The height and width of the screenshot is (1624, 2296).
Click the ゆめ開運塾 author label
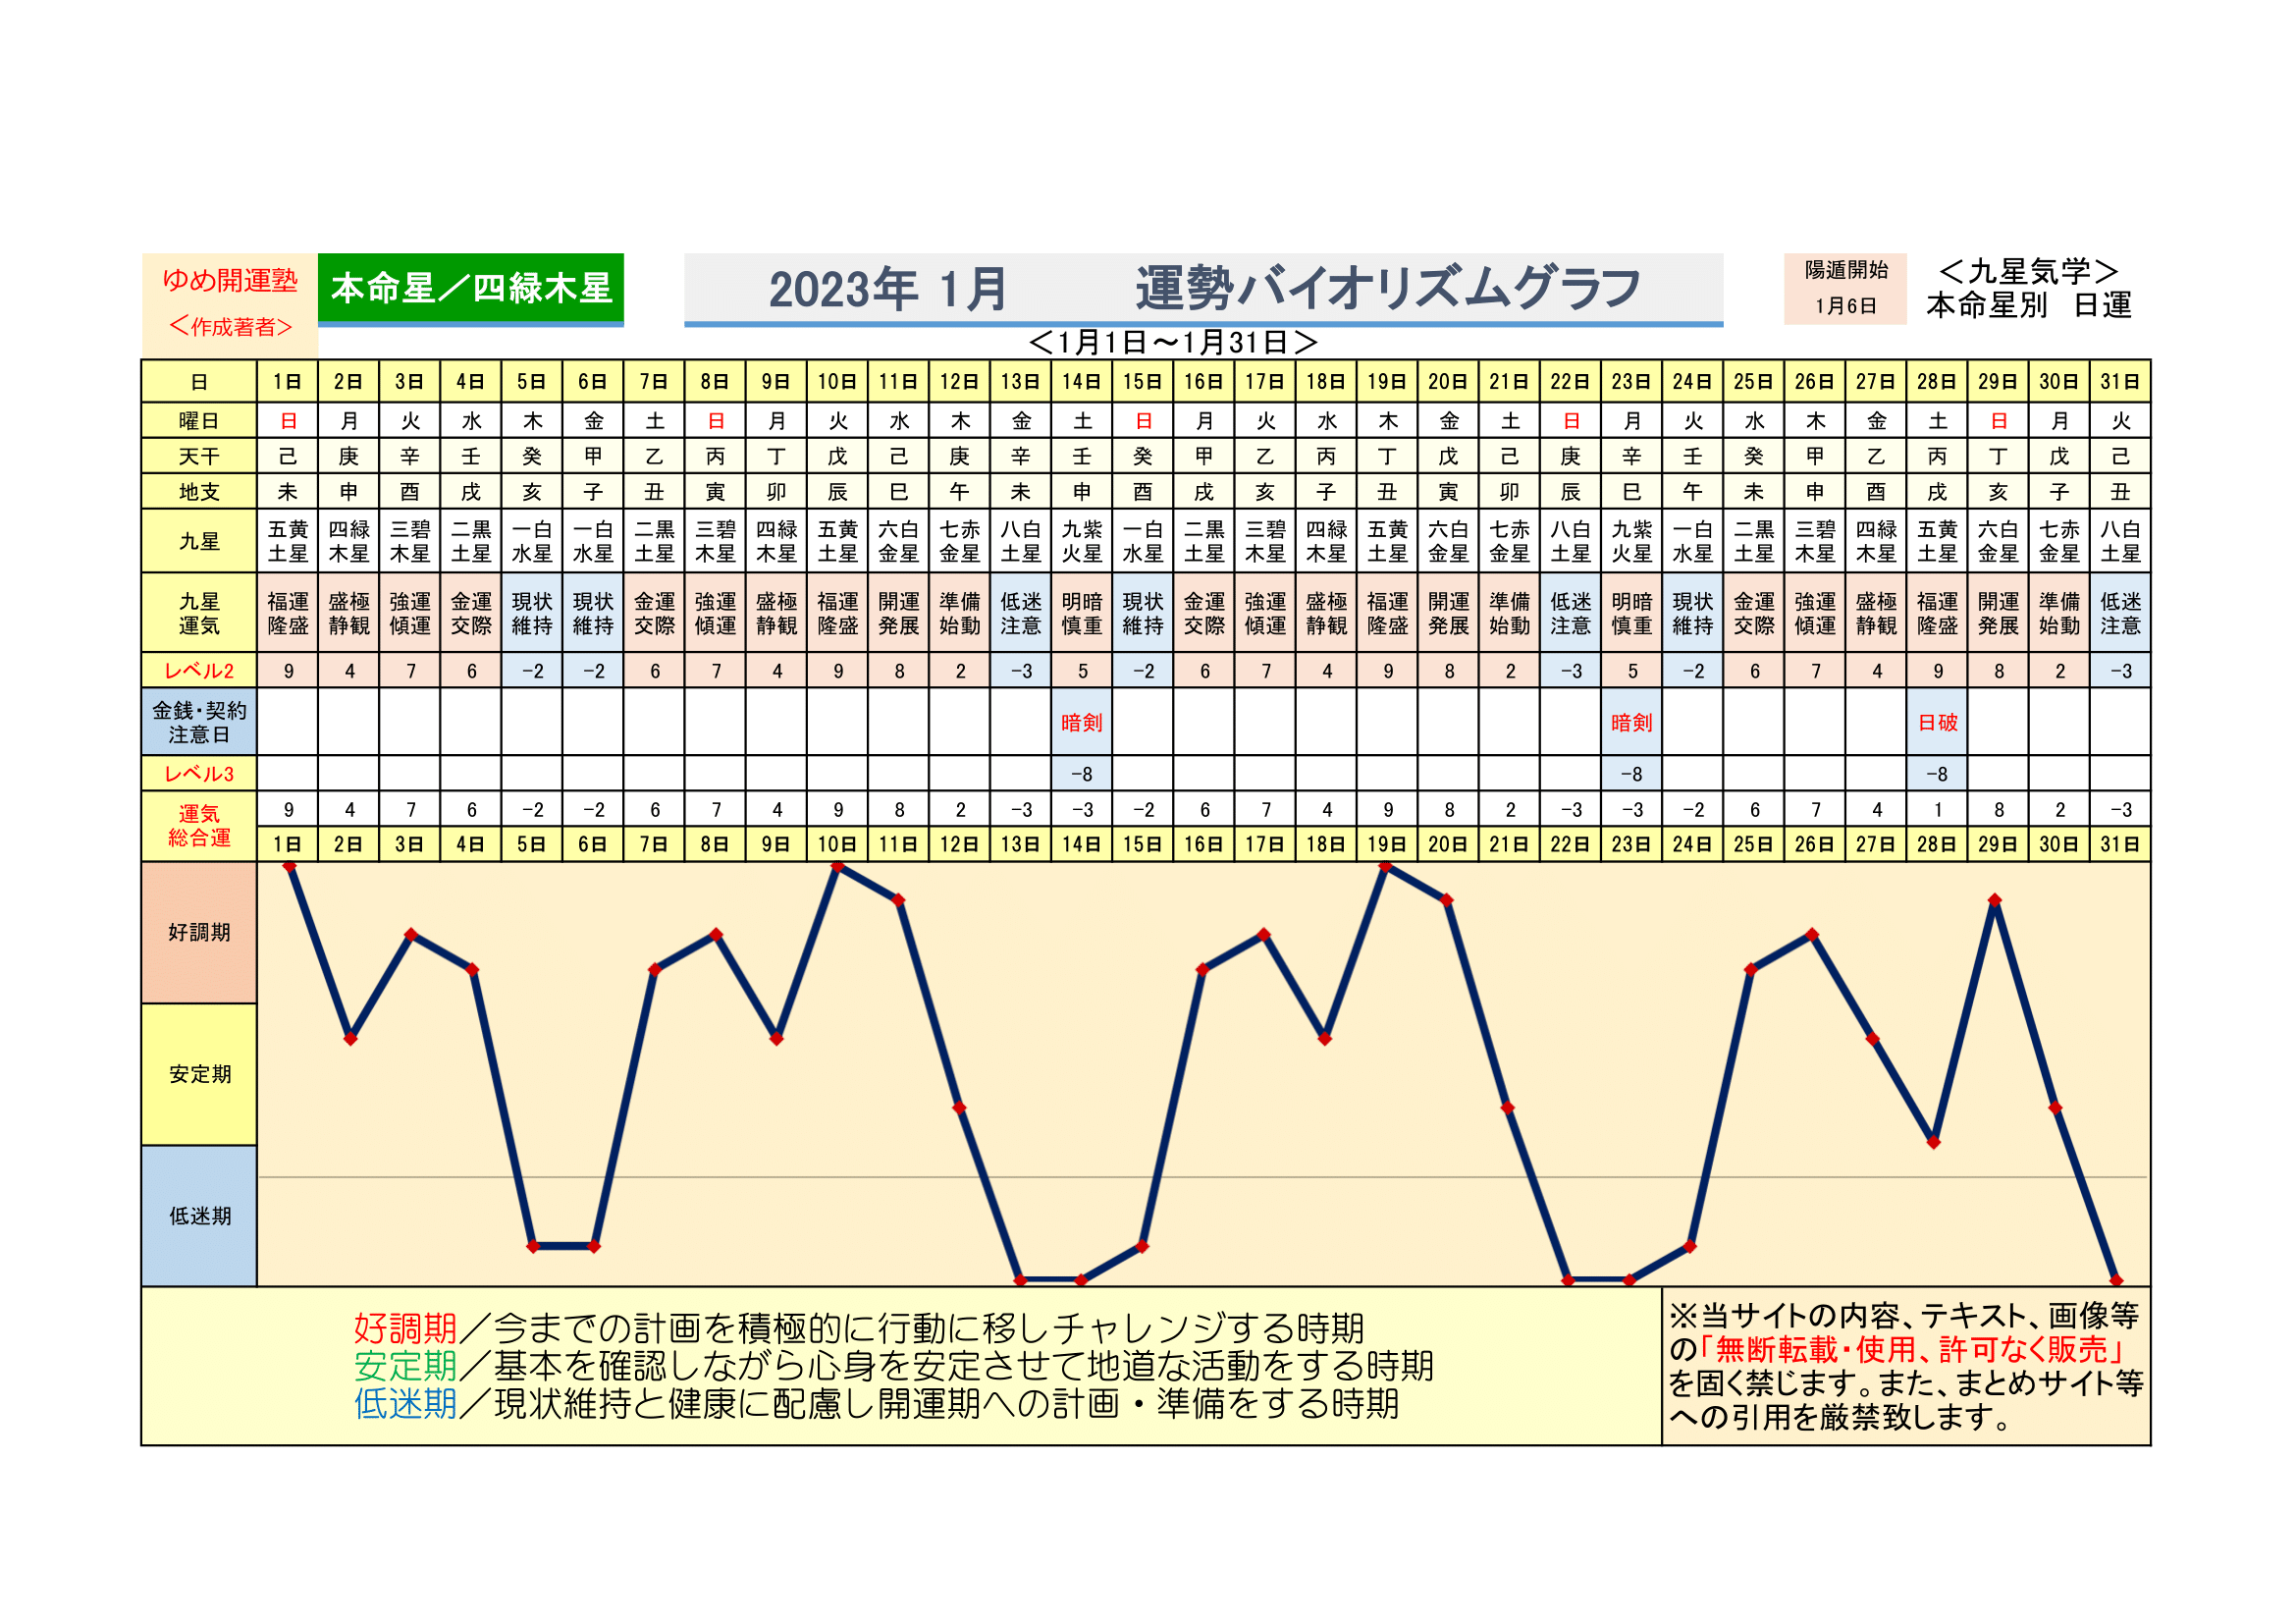(x=230, y=280)
